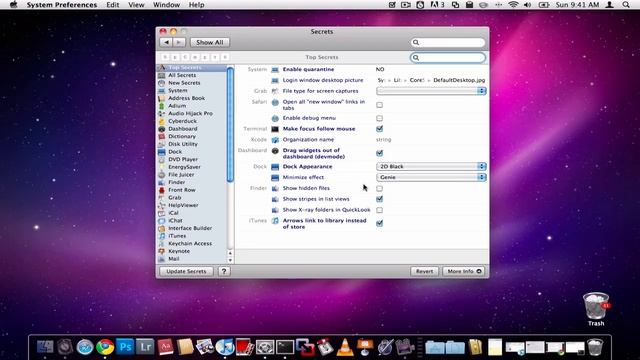Pick the Adium icon in the sidebar

(162, 106)
